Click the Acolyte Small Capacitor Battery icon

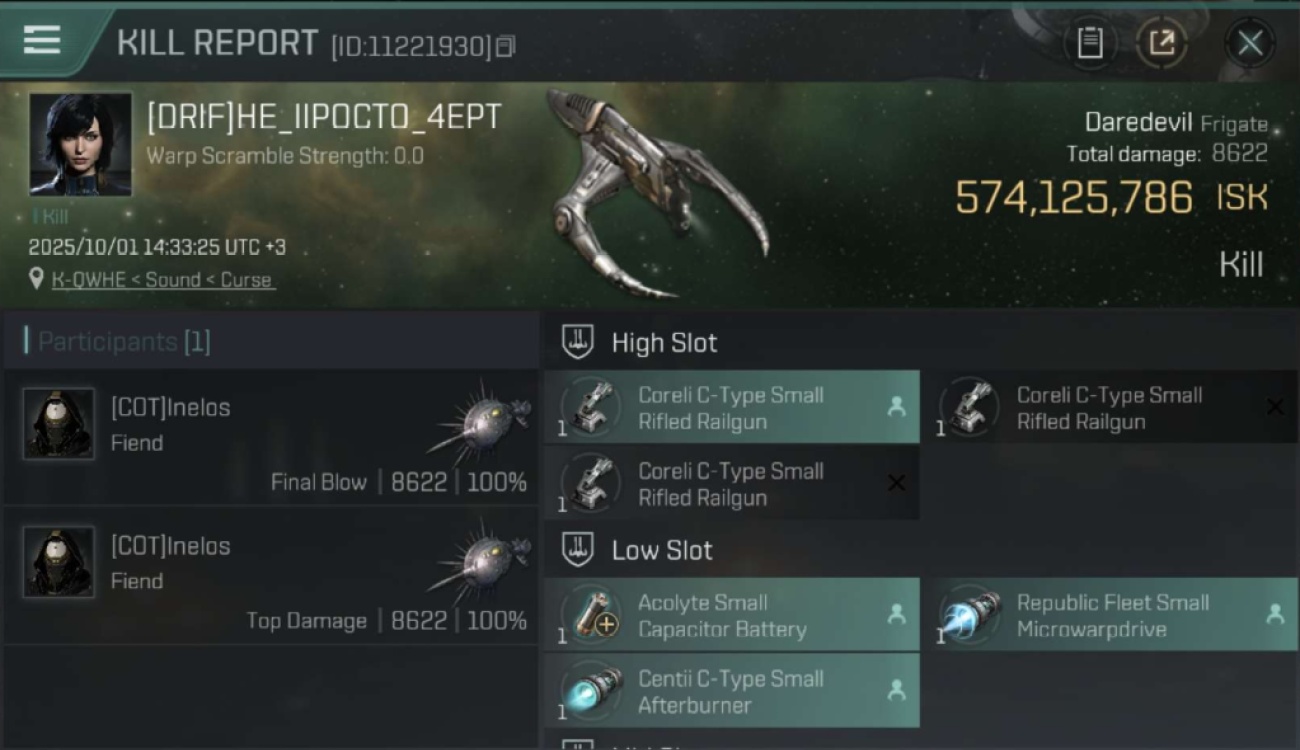pyautogui.click(x=591, y=615)
